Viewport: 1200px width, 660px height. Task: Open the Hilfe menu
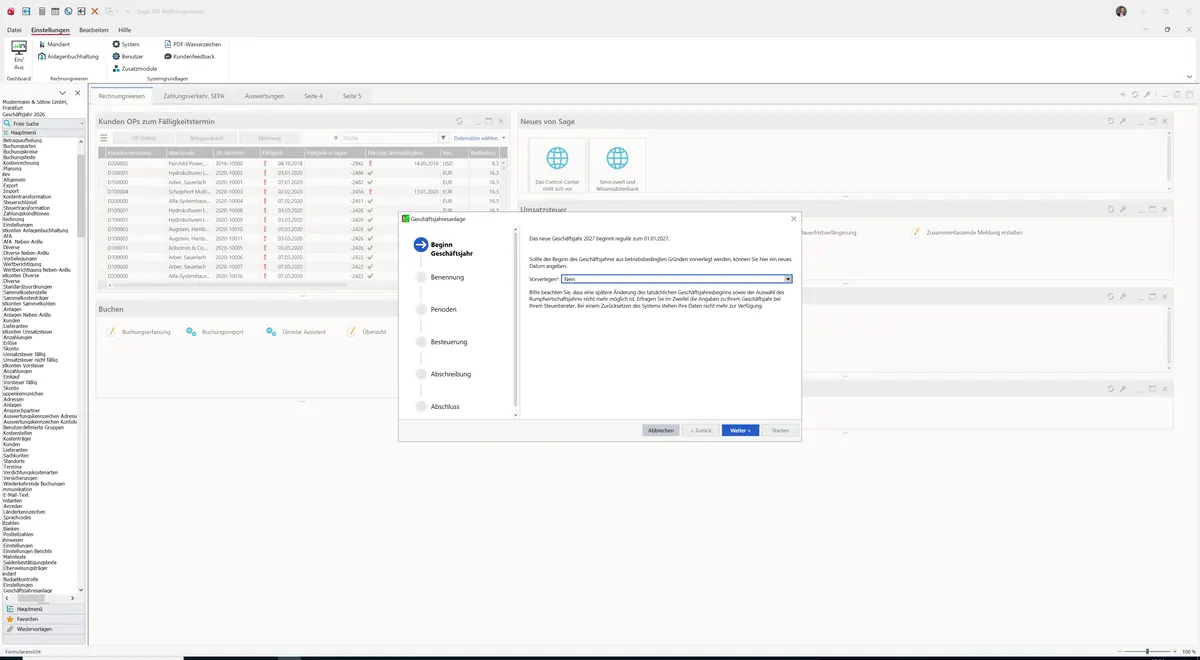pos(125,30)
